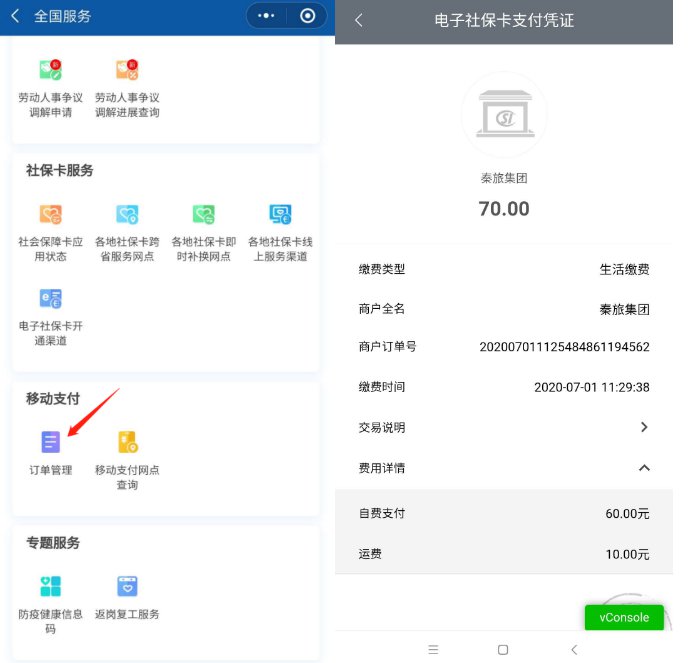This screenshot has height=663, width=690.
Task: Select the 缴费时间 label
Action: point(382,387)
